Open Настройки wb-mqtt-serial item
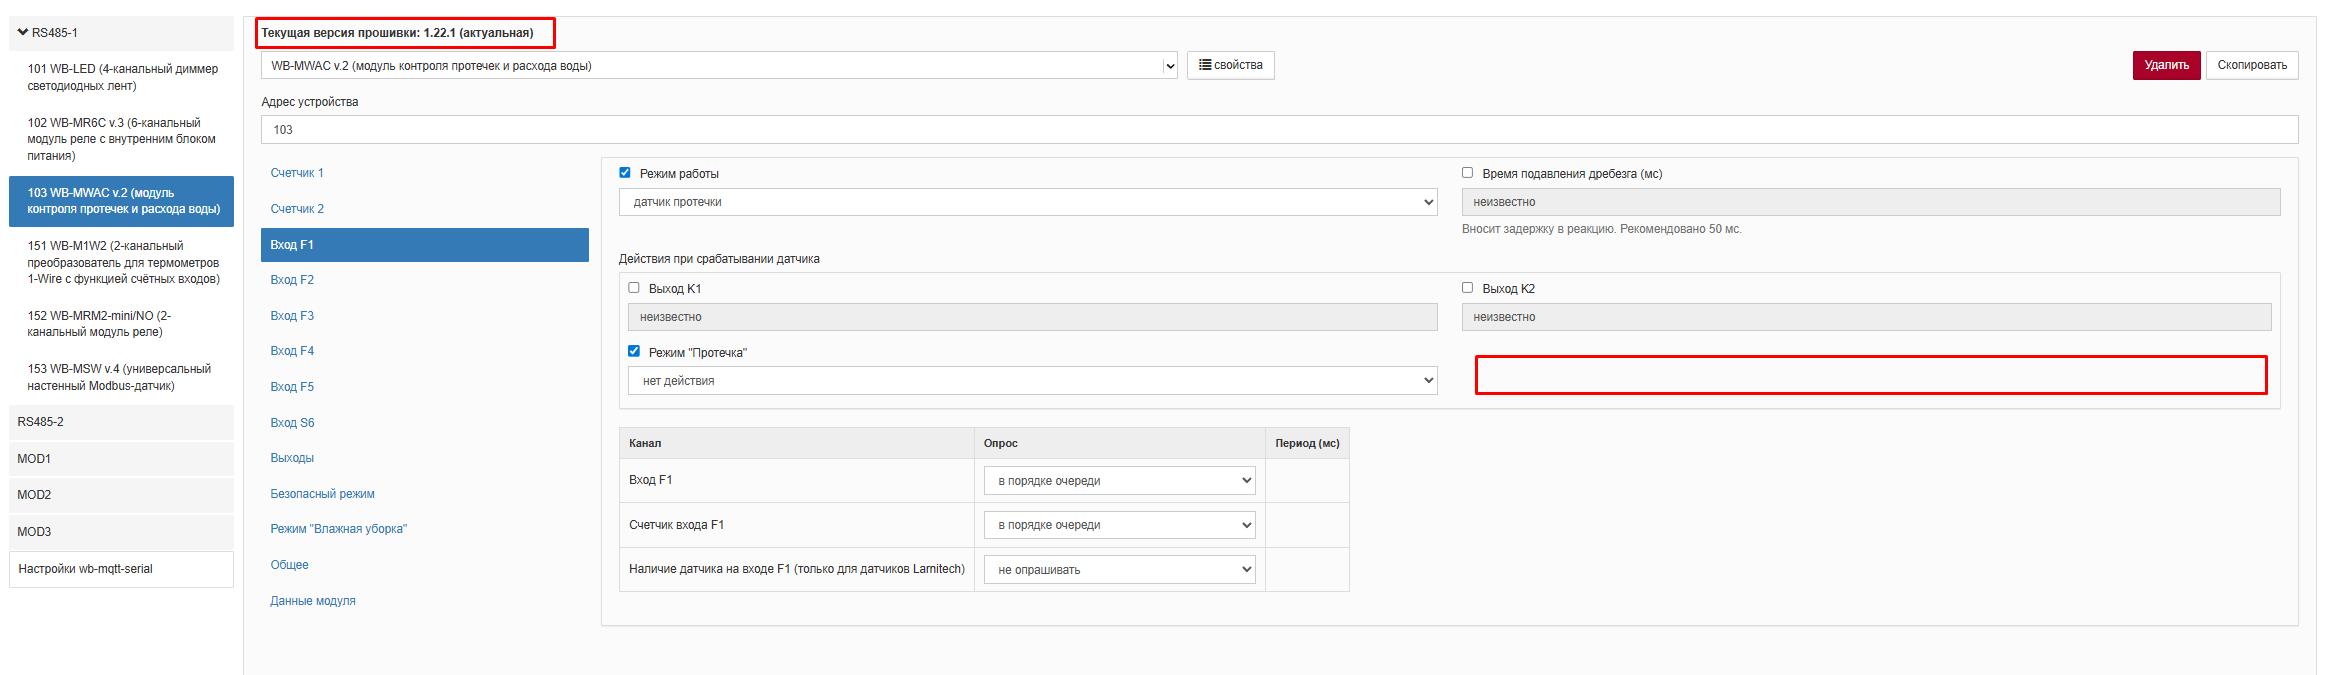The image size is (2333, 675). coord(86,569)
